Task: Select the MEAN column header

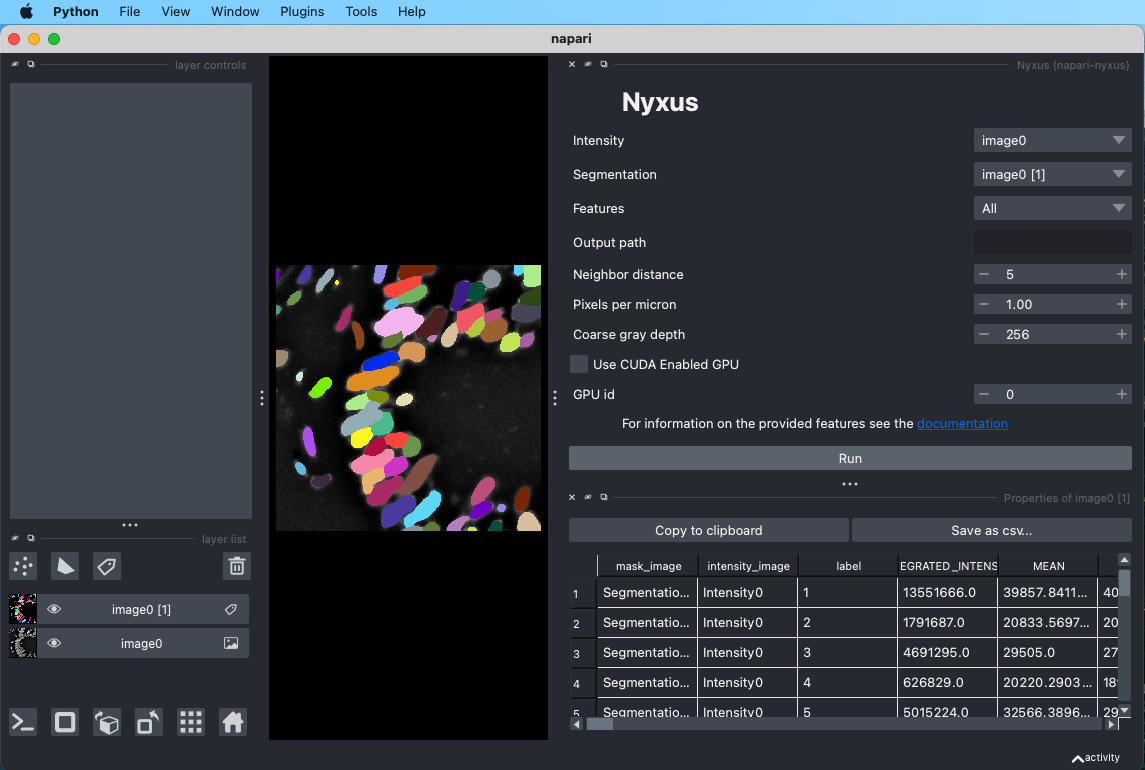Action: tap(1048, 566)
